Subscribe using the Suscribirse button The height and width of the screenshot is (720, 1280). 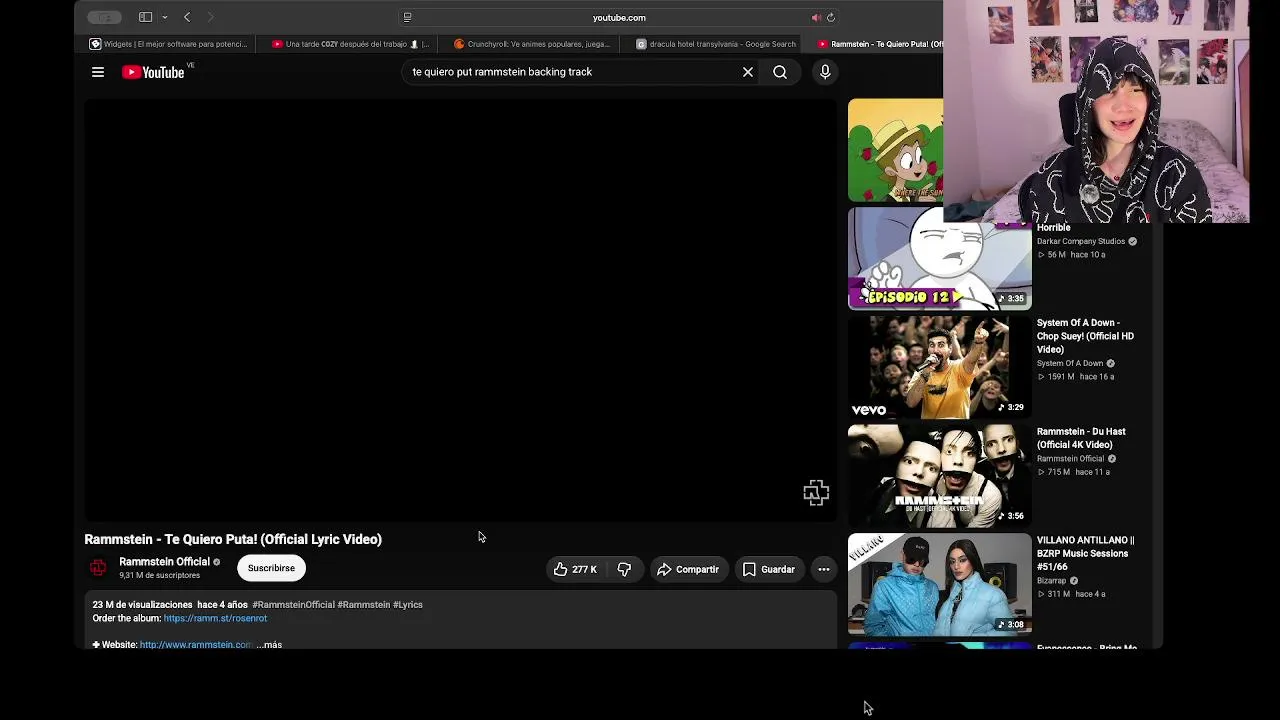pyautogui.click(x=271, y=568)
